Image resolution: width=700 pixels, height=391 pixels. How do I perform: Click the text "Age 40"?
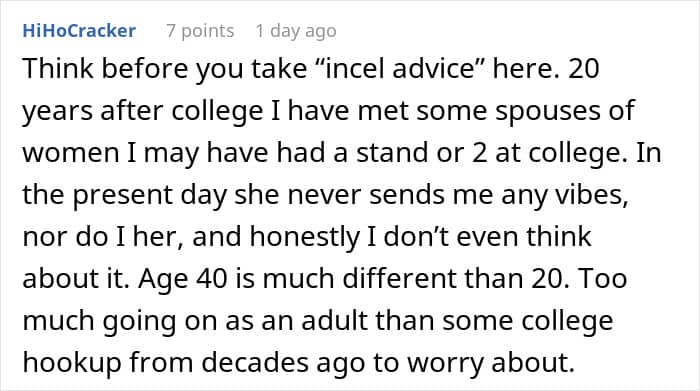[183, 279]
